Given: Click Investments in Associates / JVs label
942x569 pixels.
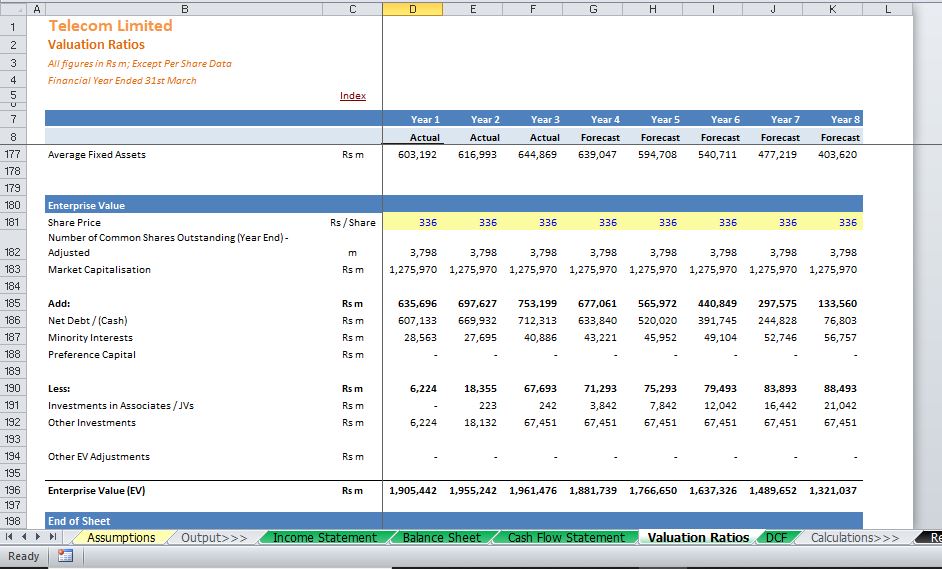Looking at the screenshot, I should (x=121, y=406).
